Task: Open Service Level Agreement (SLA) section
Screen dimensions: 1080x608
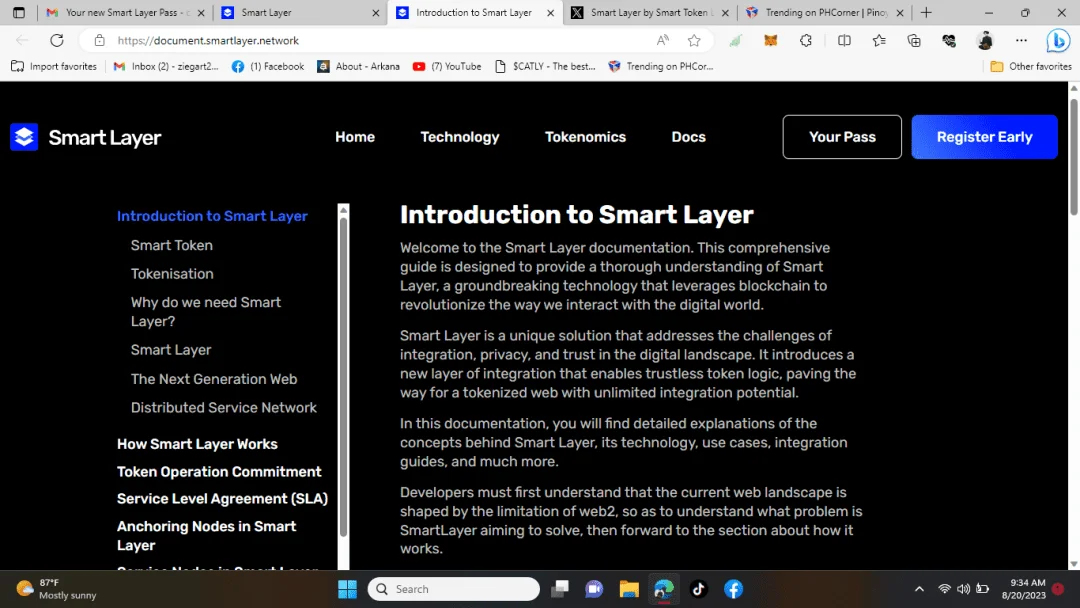Action: (222, 499)
